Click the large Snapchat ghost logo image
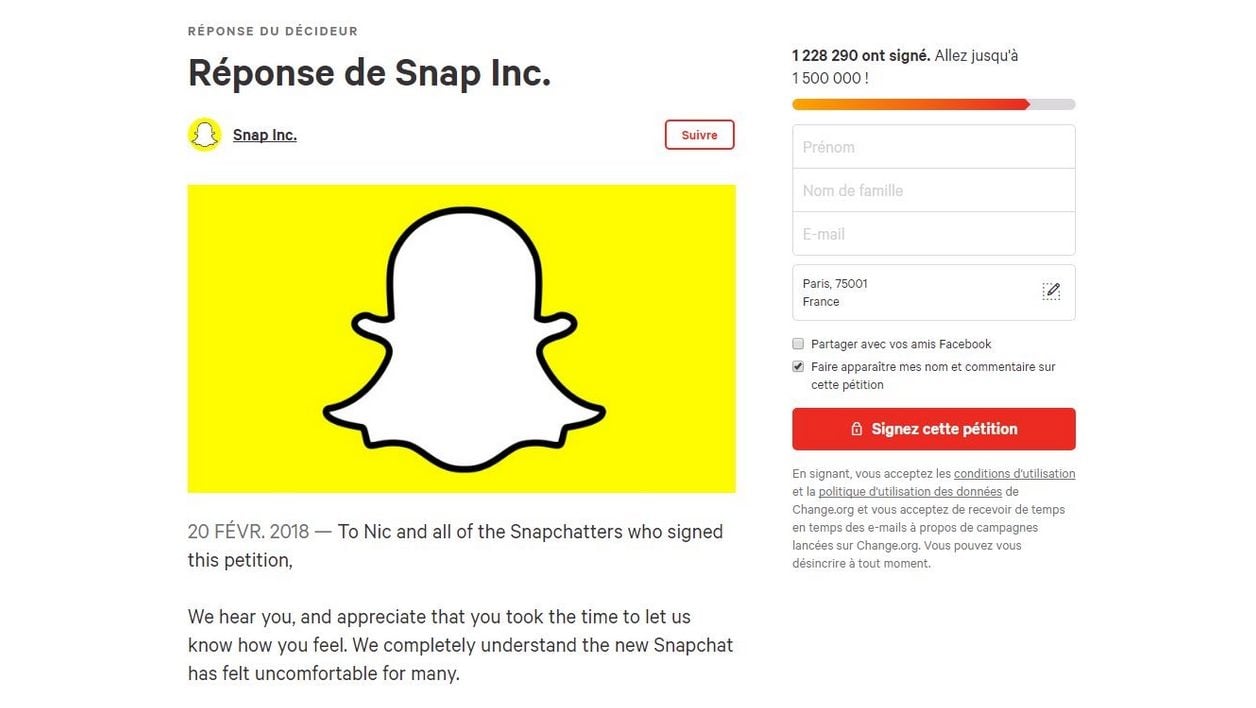The width and height of the screenshot is (1256, 708). 461,339
